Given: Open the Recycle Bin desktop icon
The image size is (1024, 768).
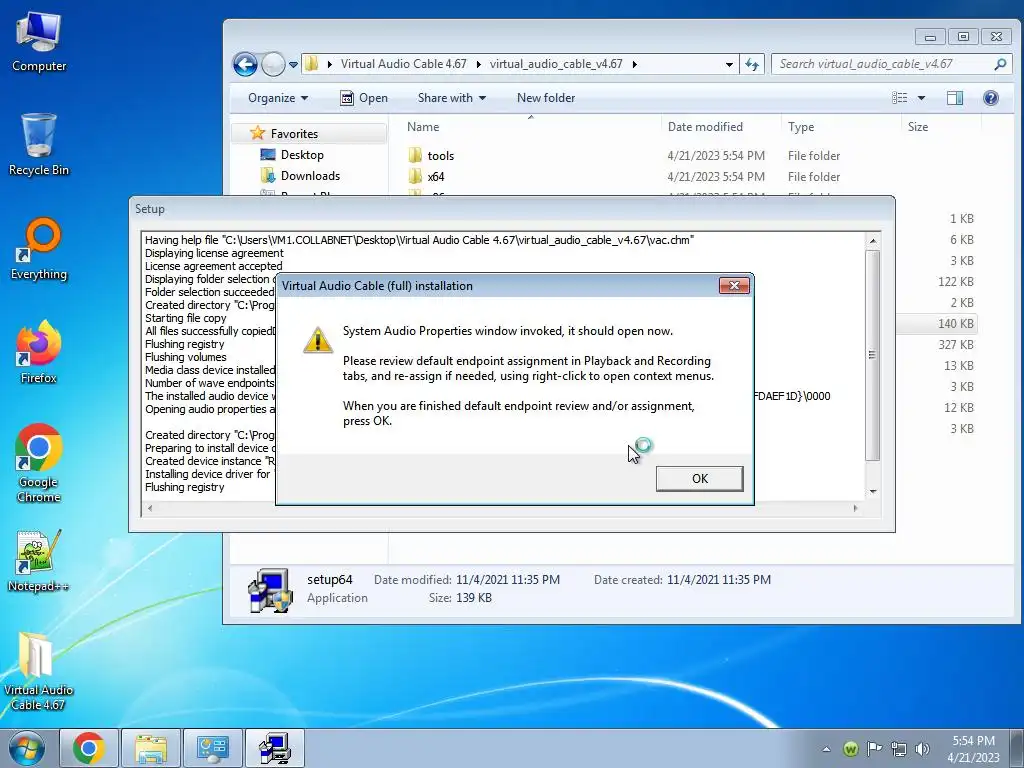Looking at the screenshot, I should click(x=39, y=145).
